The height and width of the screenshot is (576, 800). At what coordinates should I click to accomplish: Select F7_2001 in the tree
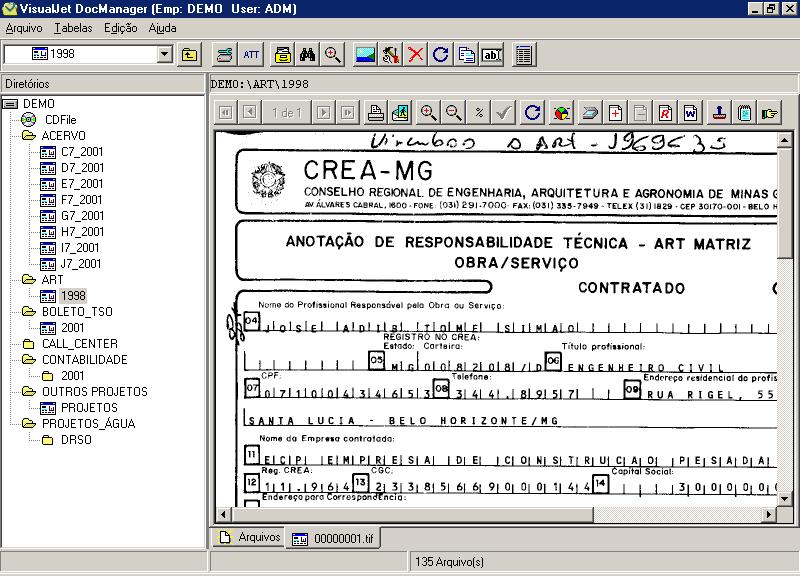pyautogui.click(x=82, y=200)
